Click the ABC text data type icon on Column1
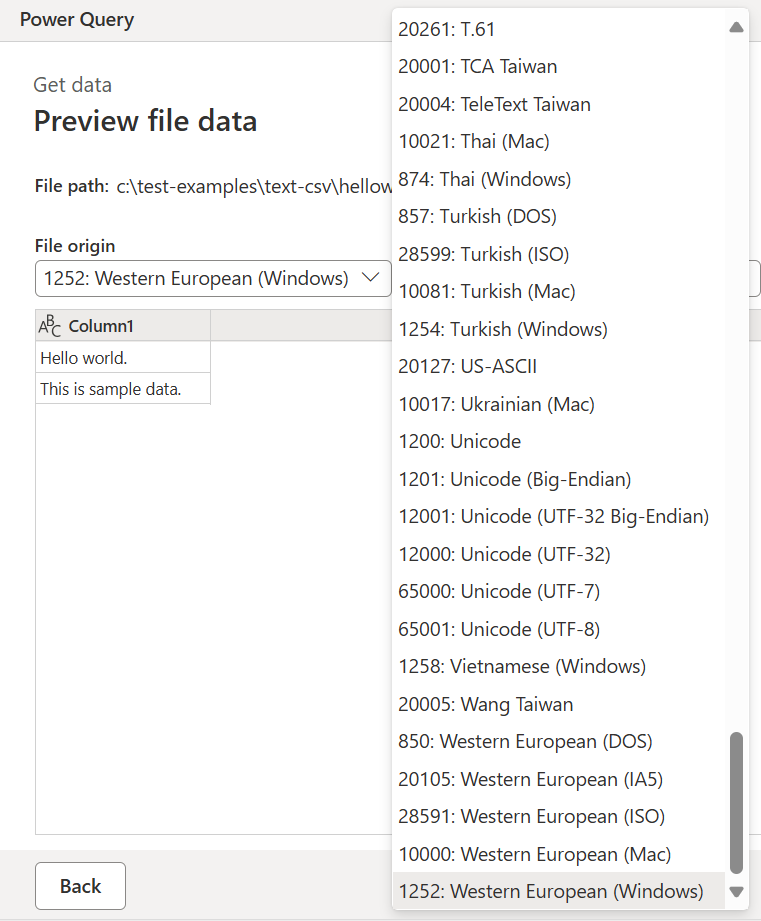The image size is (761, 921). 52,325
